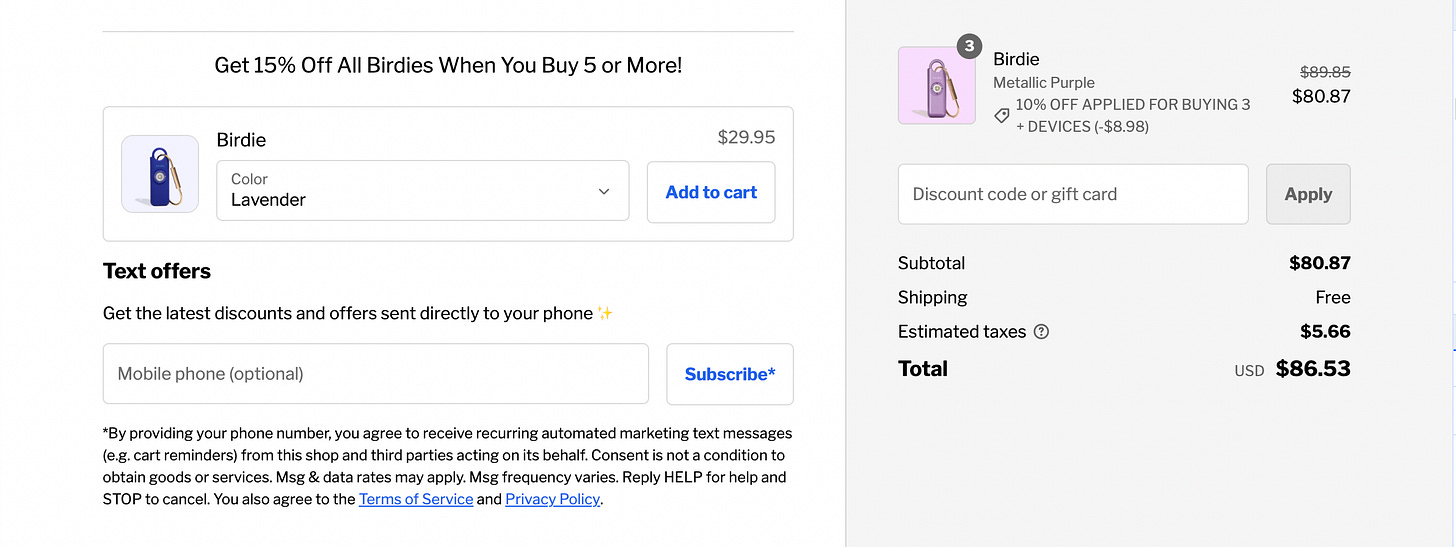Click the $29.95 upsell price
The width and height of the screenshot is (1456, 547).
pos(746,138)
